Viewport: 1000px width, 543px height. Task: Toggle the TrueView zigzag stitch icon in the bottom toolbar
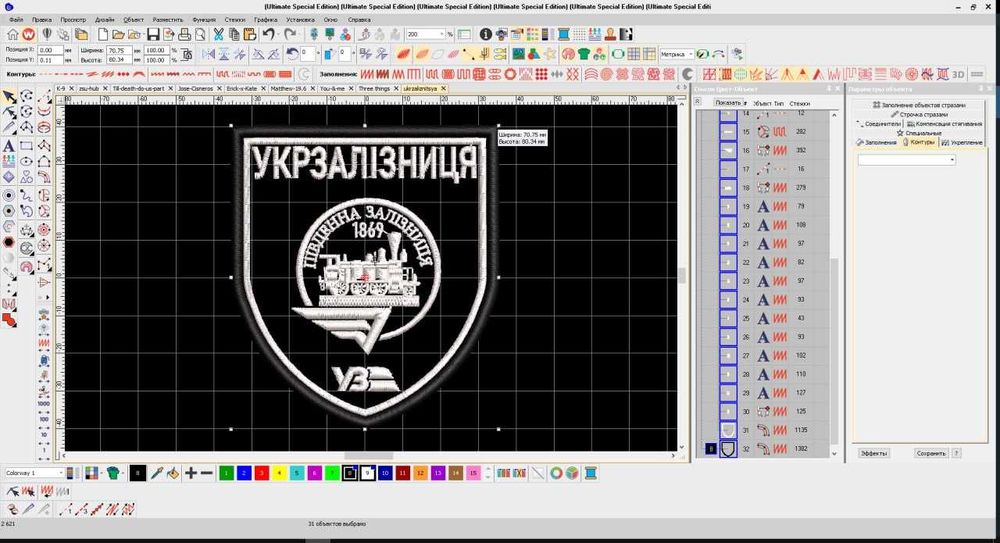tap(46, 491)
